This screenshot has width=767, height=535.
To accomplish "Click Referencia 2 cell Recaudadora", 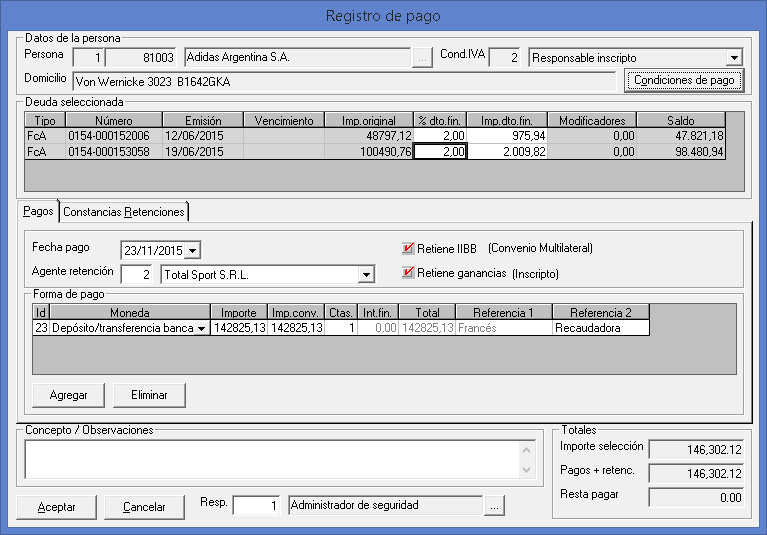I will pos(601,328).
